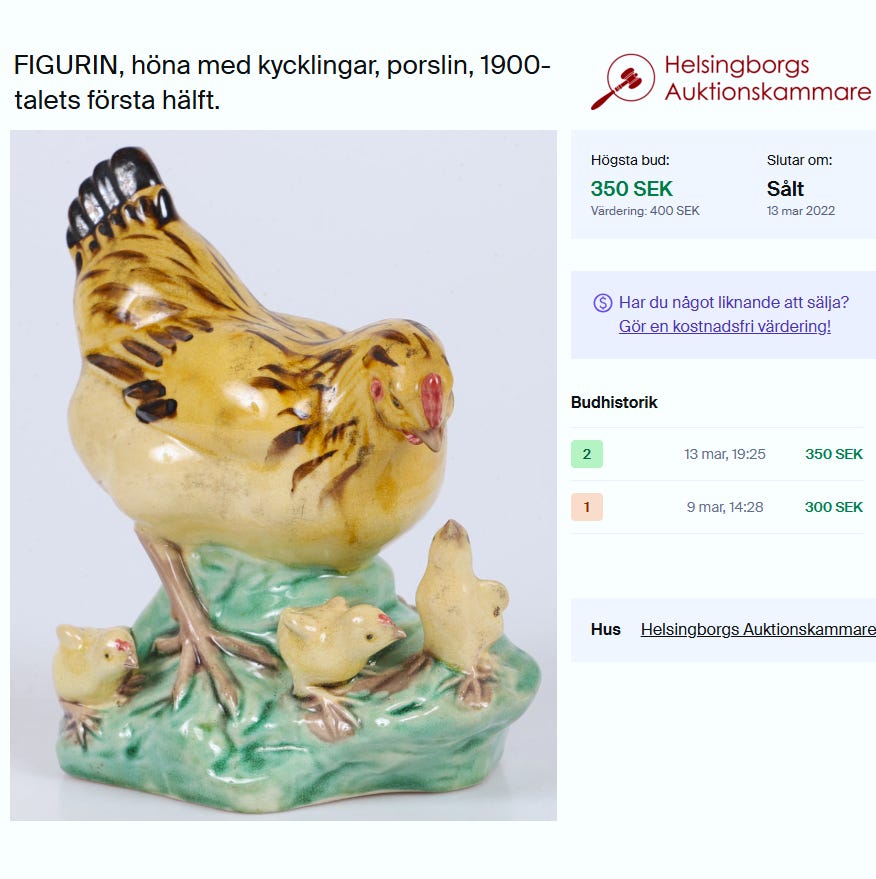Click 'Gör en kostnadsfri värdering!' link
This screenshot has width=876, height=879.
tap(725, 326)
